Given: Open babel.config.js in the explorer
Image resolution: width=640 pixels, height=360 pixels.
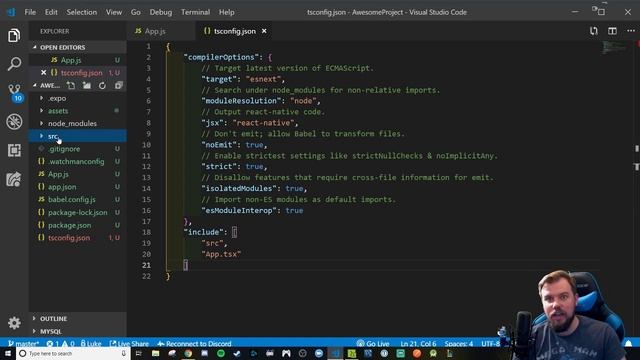Looking at the screenshot, I should (78, 200).
